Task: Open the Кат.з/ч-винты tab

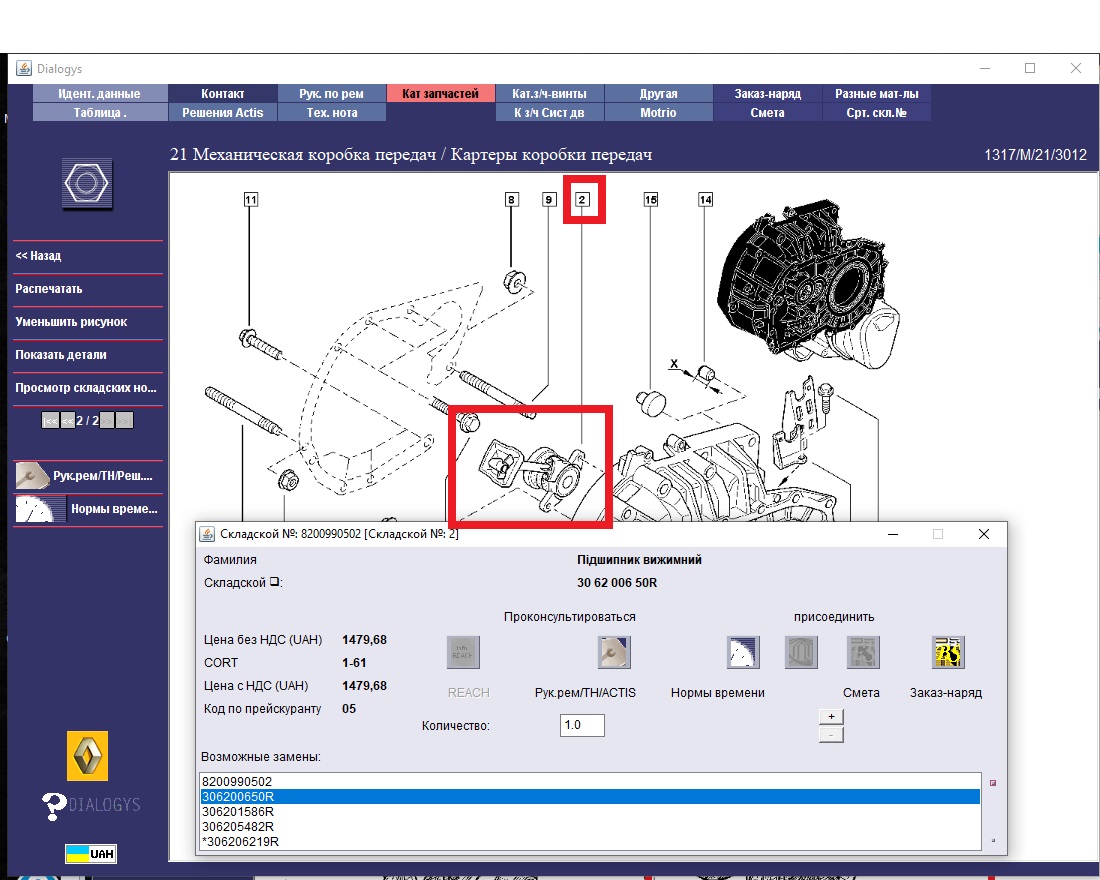Action: 549,93
